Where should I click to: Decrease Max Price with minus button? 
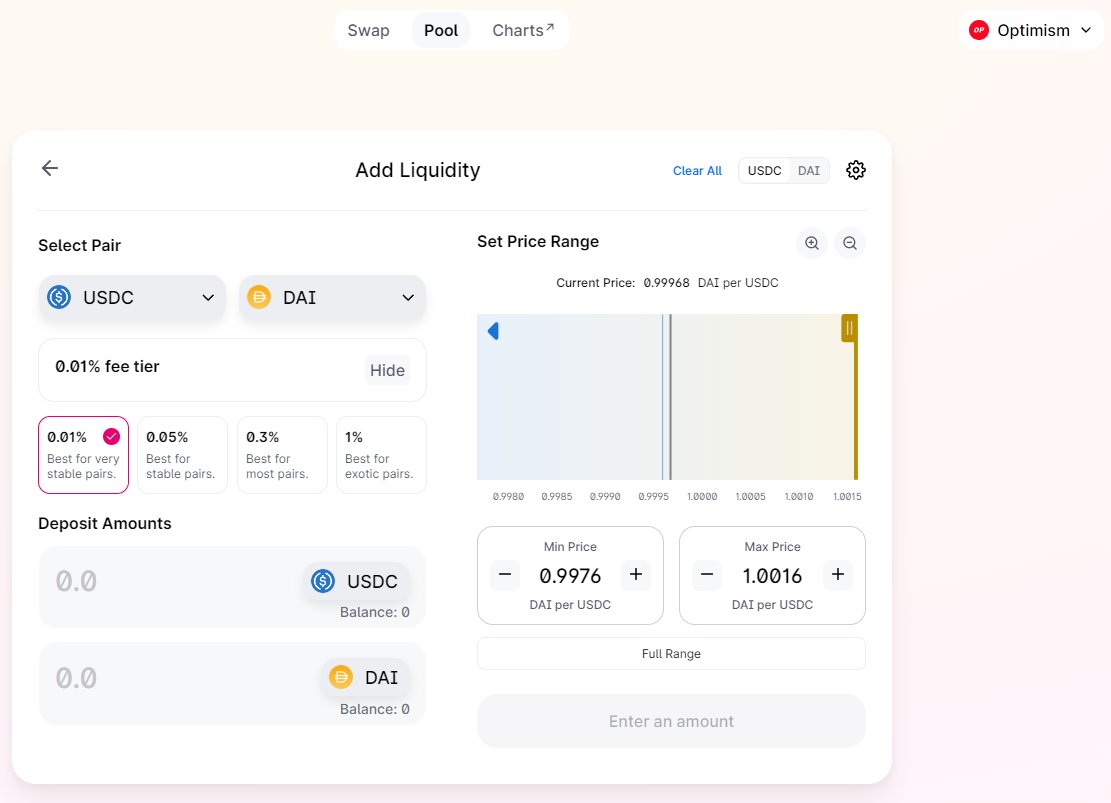coord(706,575)
